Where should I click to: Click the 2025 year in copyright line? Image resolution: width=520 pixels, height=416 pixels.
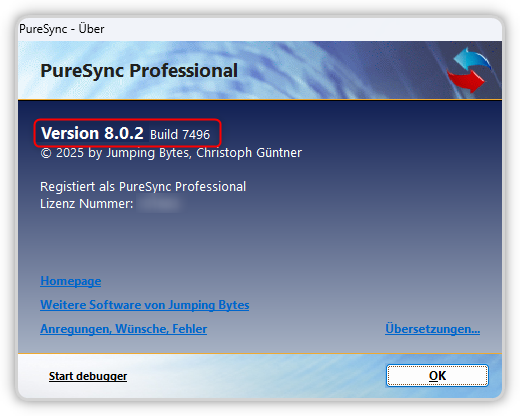(70, 153)
